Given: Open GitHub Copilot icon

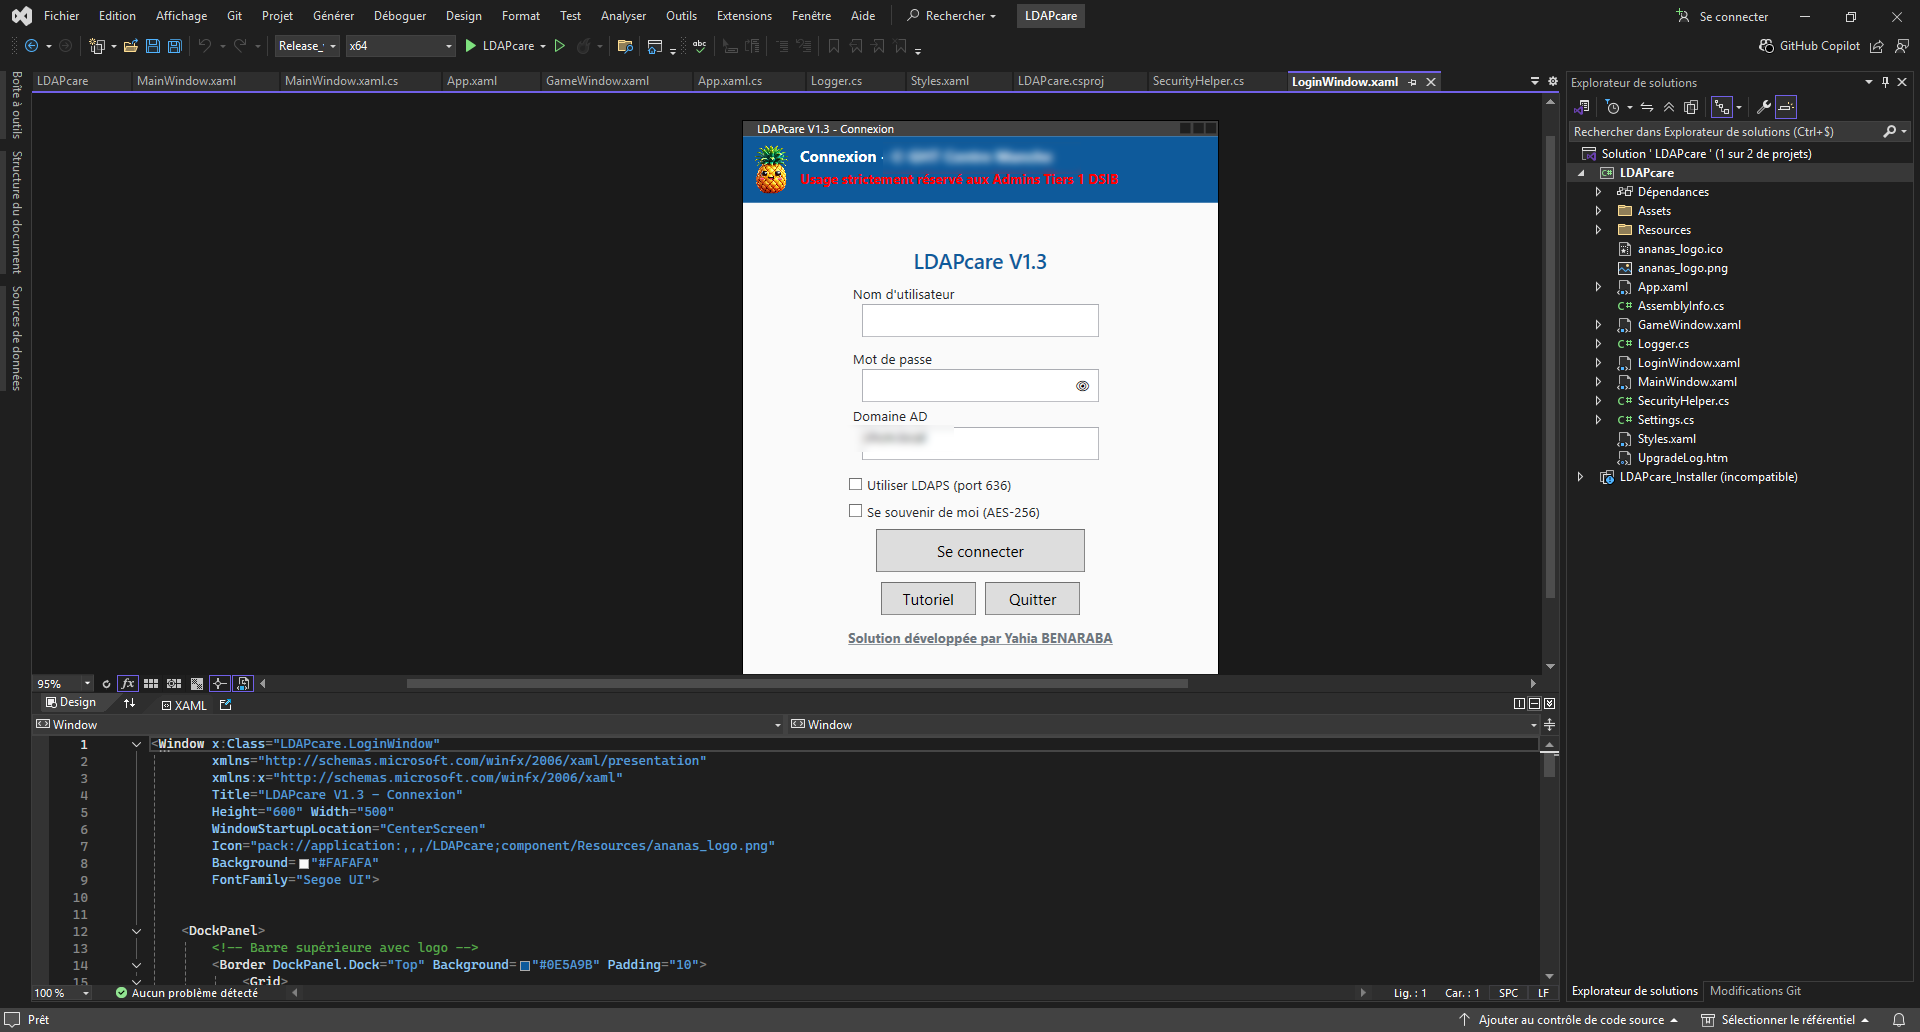Looking at the screenshot, I should click(x=1767, y=46).
